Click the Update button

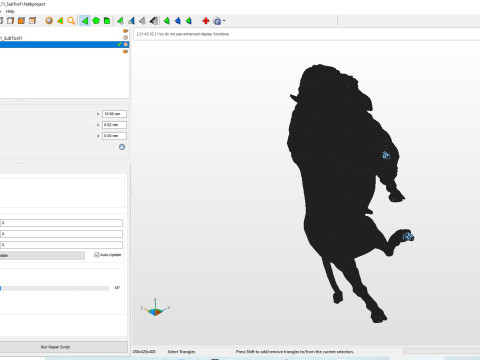[x=42, y=255]
